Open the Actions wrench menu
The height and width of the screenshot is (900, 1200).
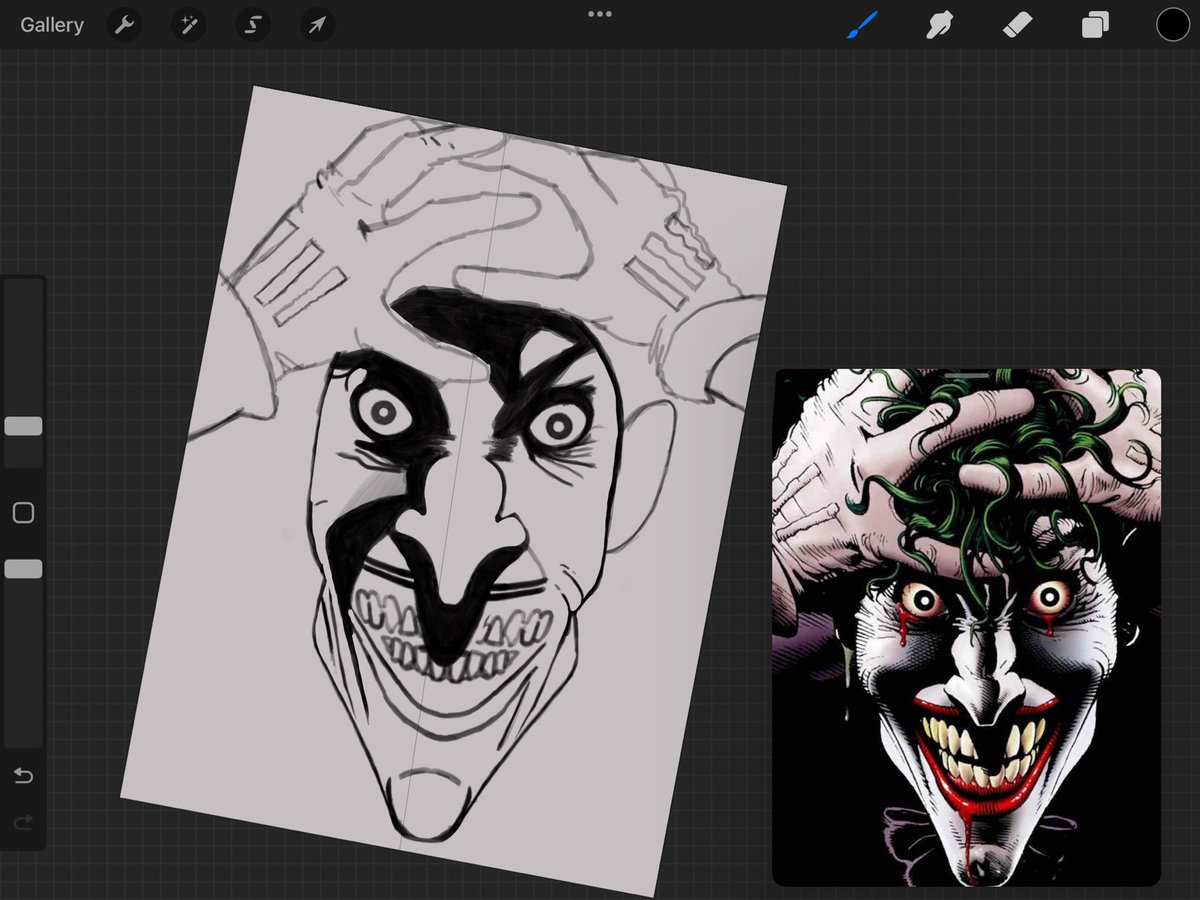tap(125, 25)
